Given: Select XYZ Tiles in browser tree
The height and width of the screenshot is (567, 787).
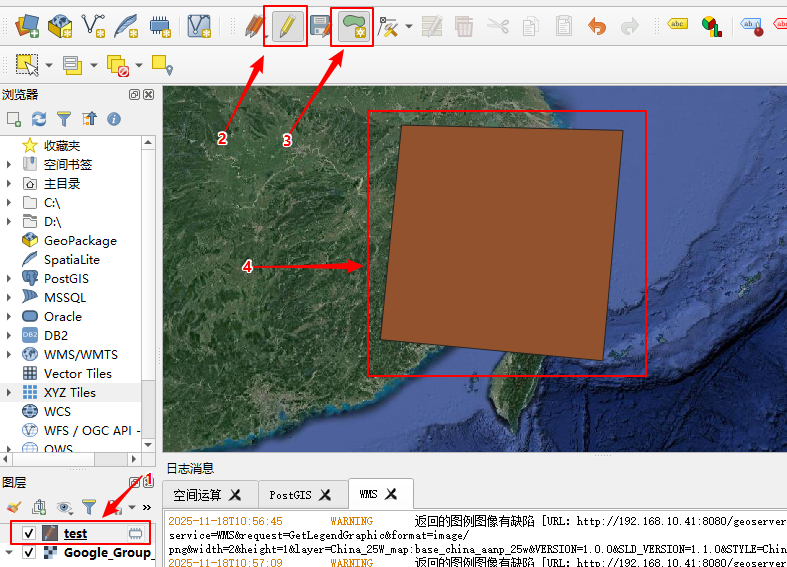Looking at the screenshot, I should coord(70,392).
